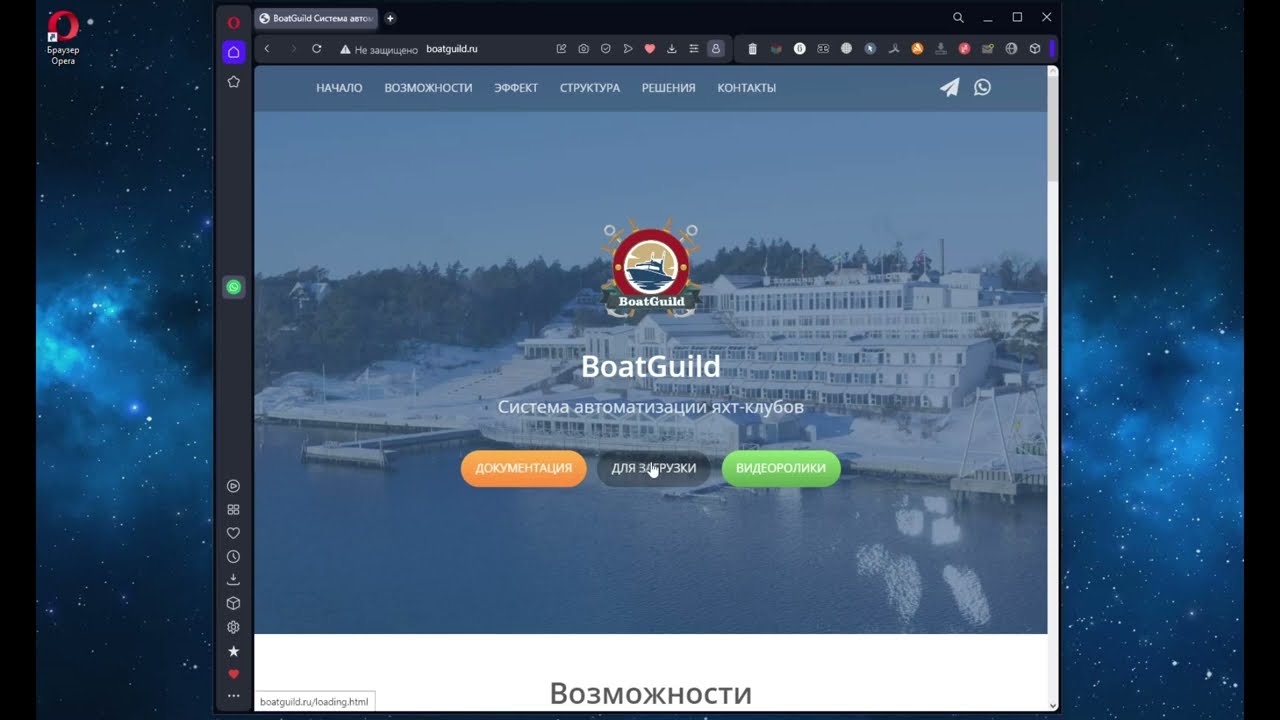Go to СТРУКТУРА menu item
The image size is (1280, 720).
(590, 88)
